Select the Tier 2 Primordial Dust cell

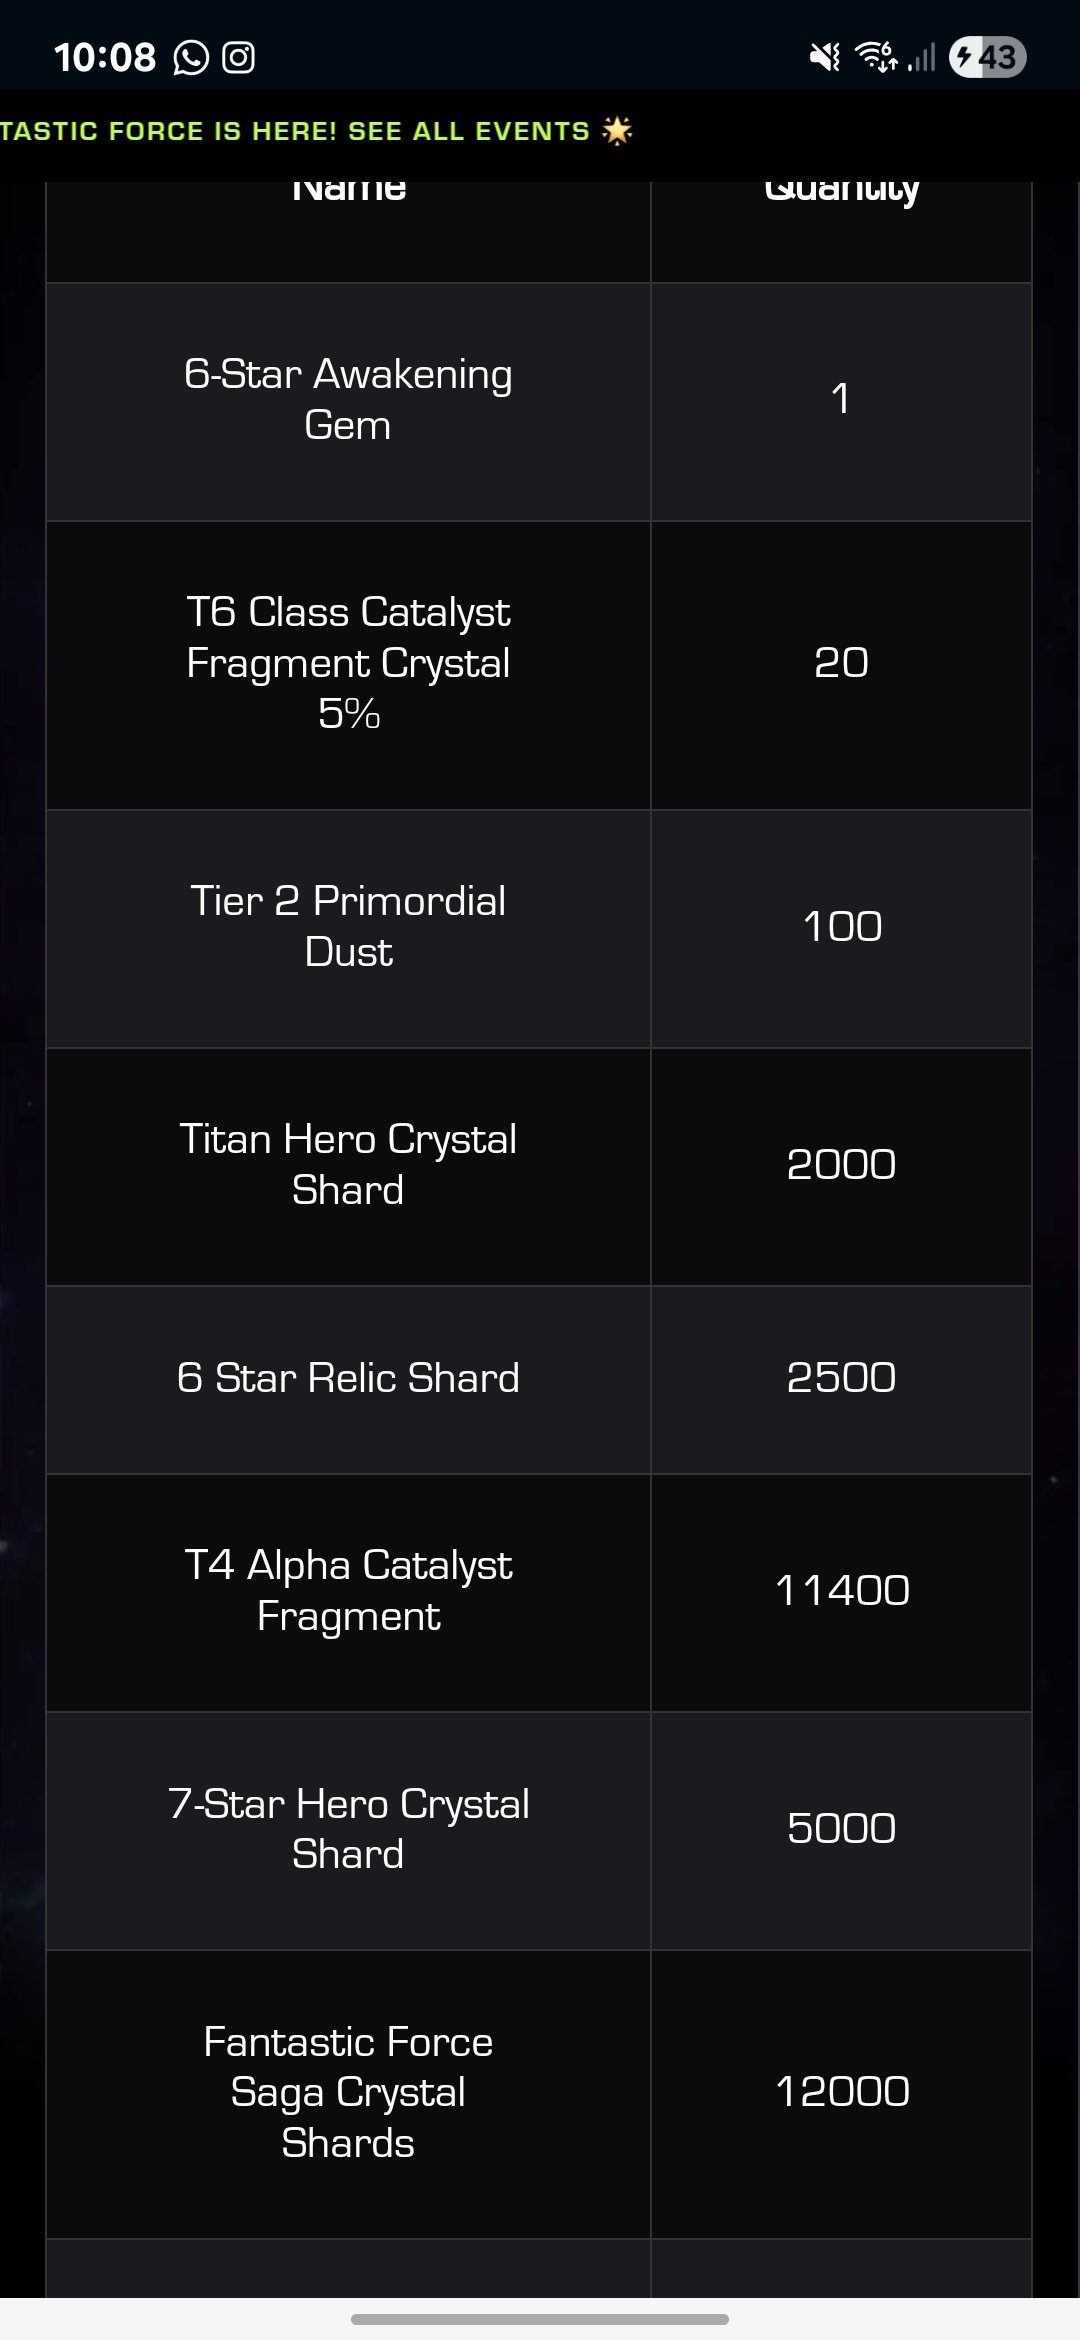tap(348, 929)
